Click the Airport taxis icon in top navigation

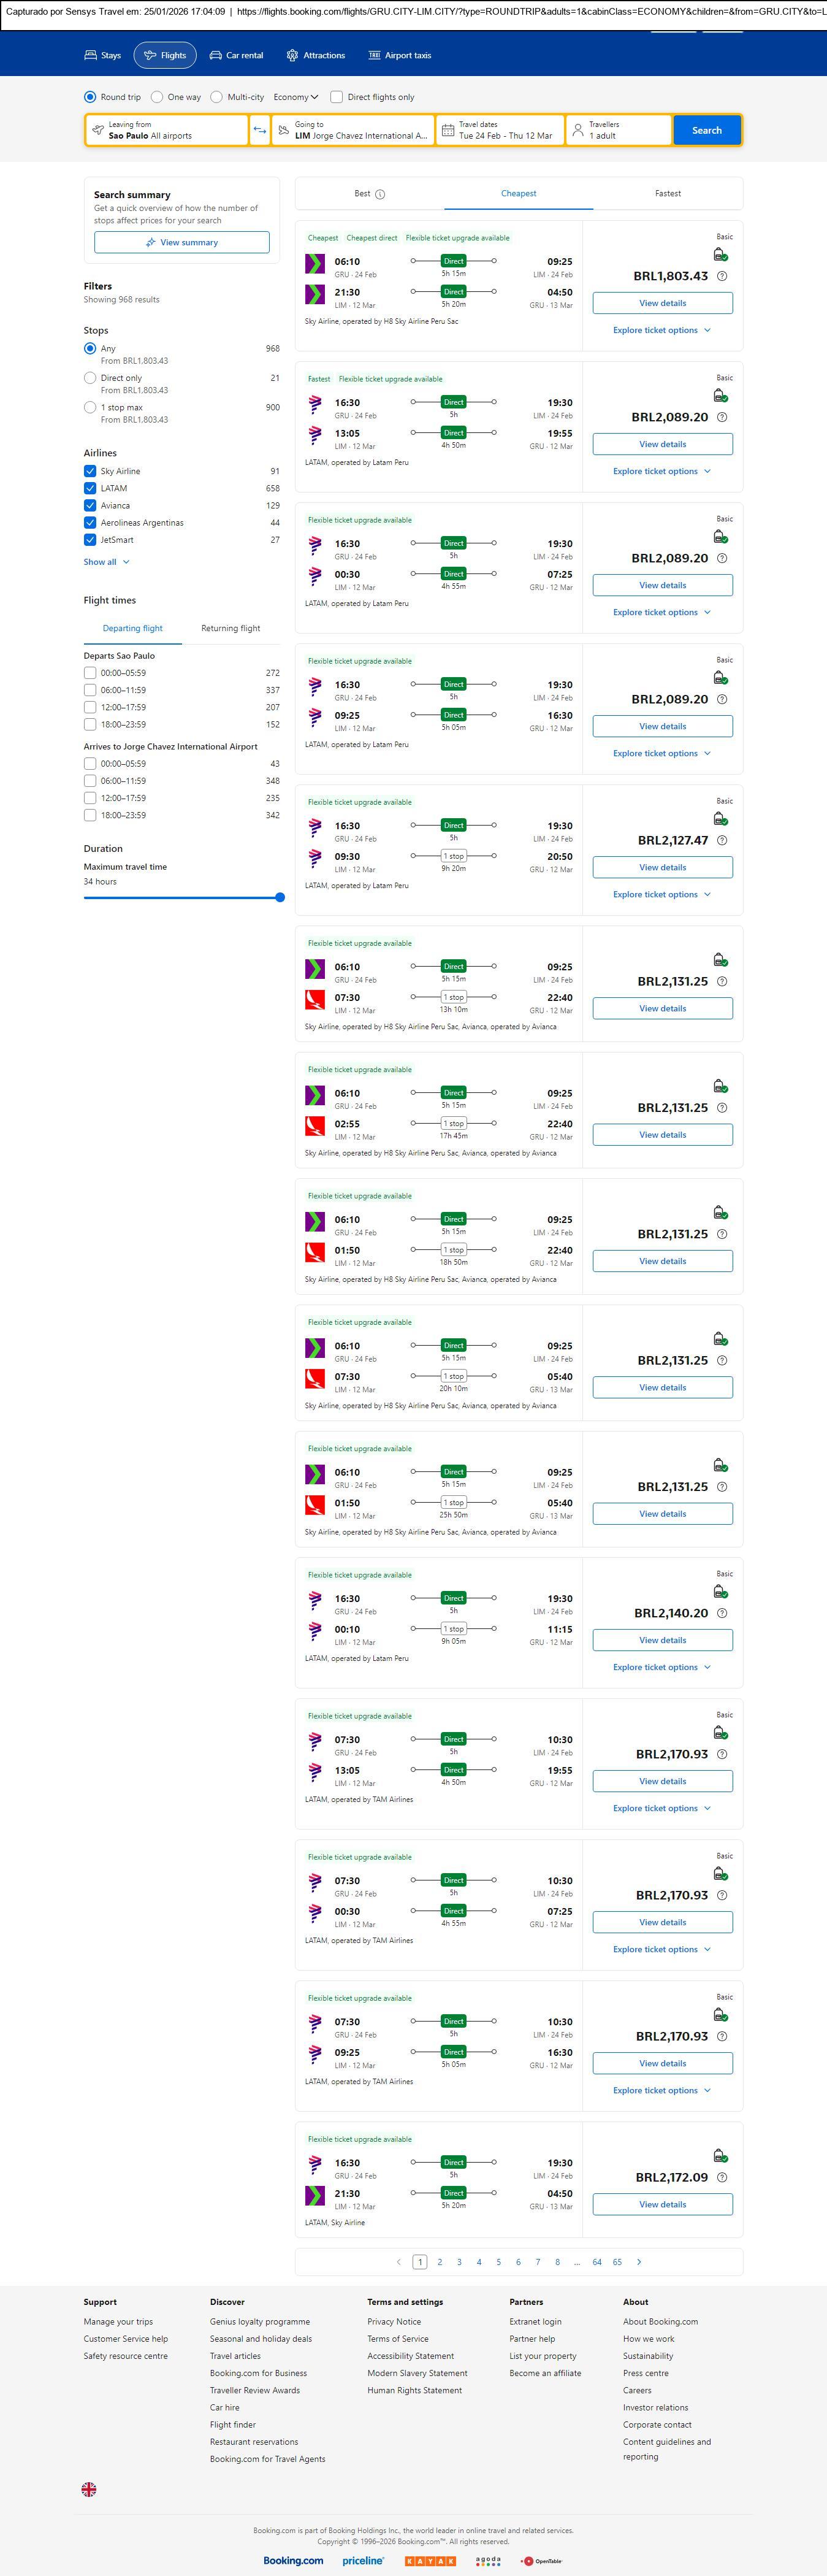(x=375, y=56)
